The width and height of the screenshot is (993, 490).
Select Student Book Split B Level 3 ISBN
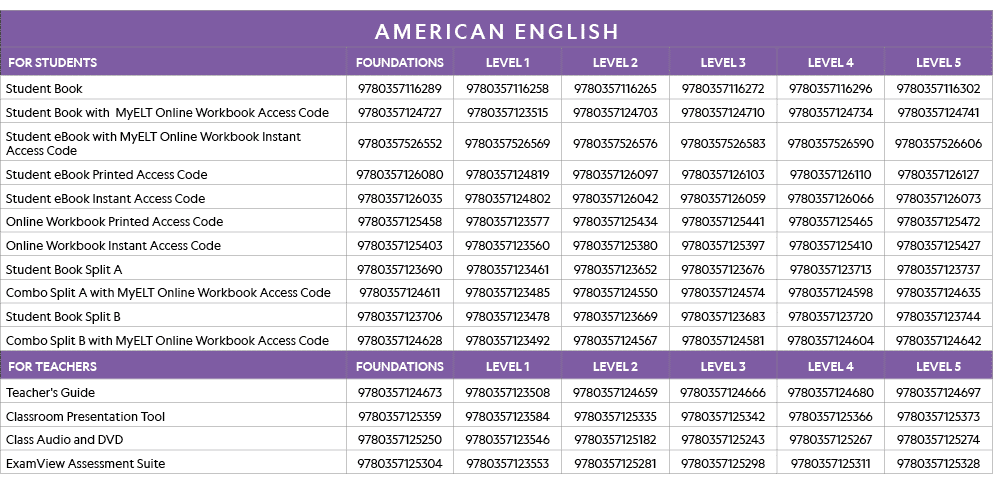[722, 317]
